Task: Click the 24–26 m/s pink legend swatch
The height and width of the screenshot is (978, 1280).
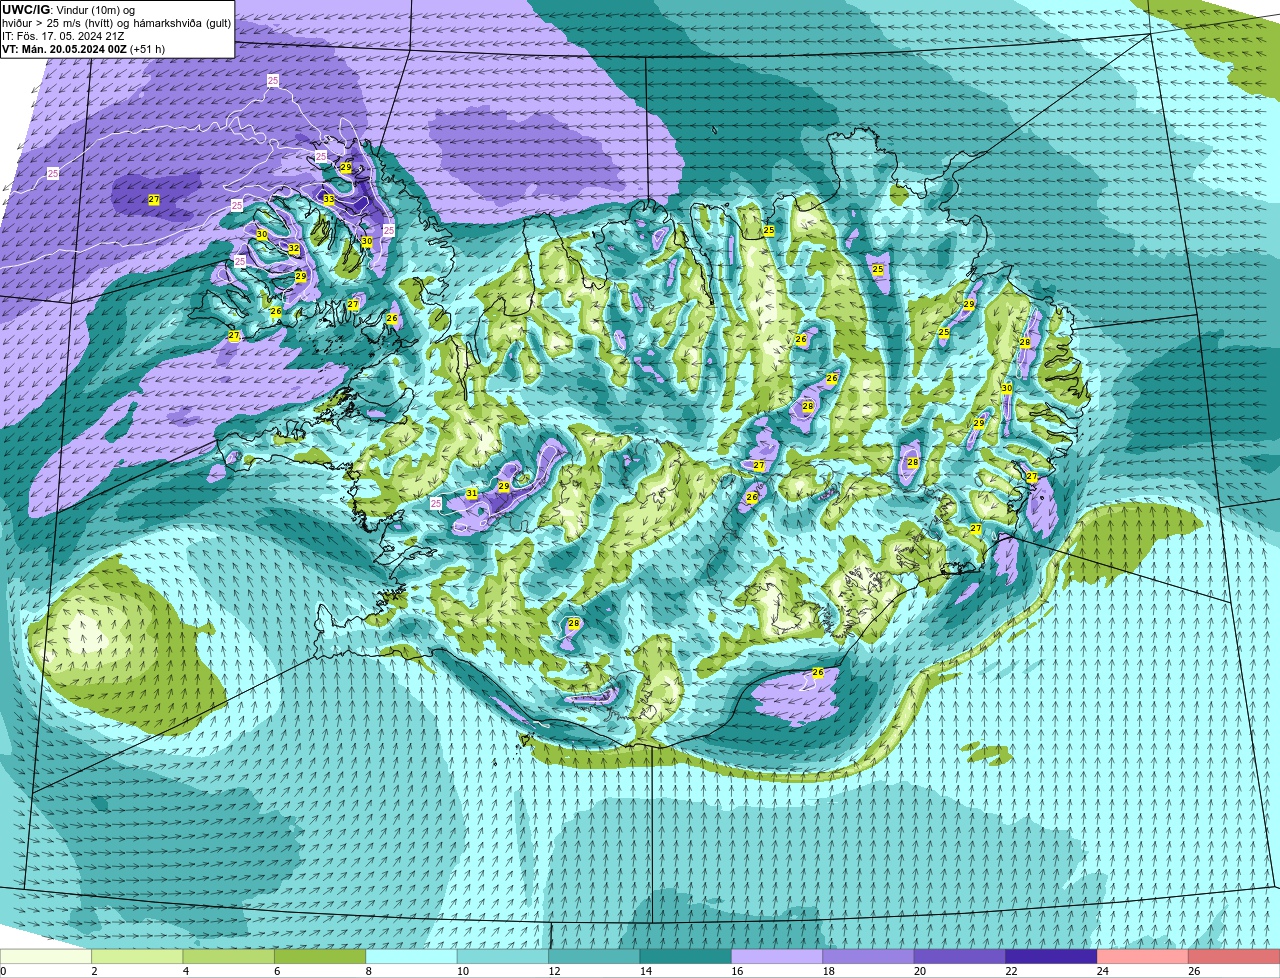Action: pos(1143,957)
